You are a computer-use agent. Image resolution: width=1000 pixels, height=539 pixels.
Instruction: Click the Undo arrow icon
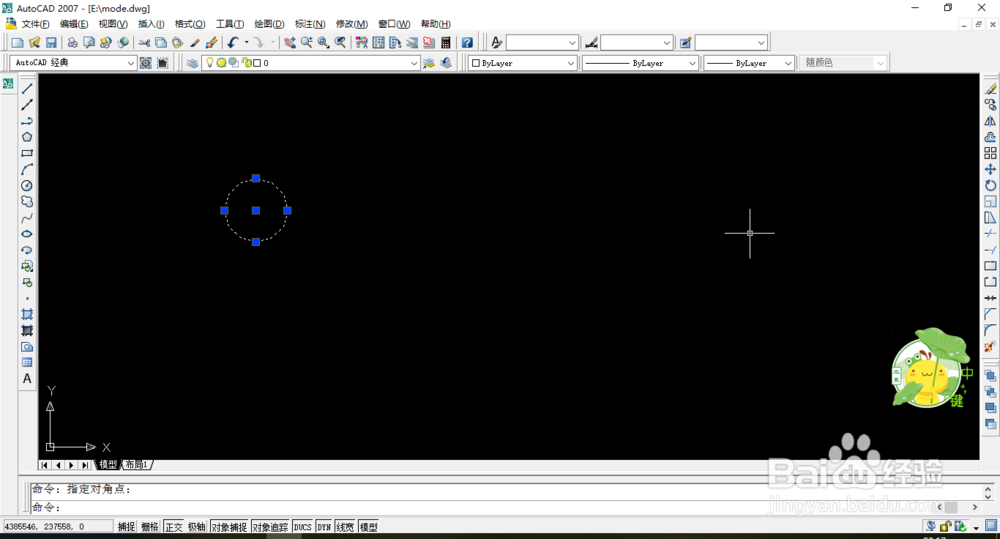click(233, 43)
